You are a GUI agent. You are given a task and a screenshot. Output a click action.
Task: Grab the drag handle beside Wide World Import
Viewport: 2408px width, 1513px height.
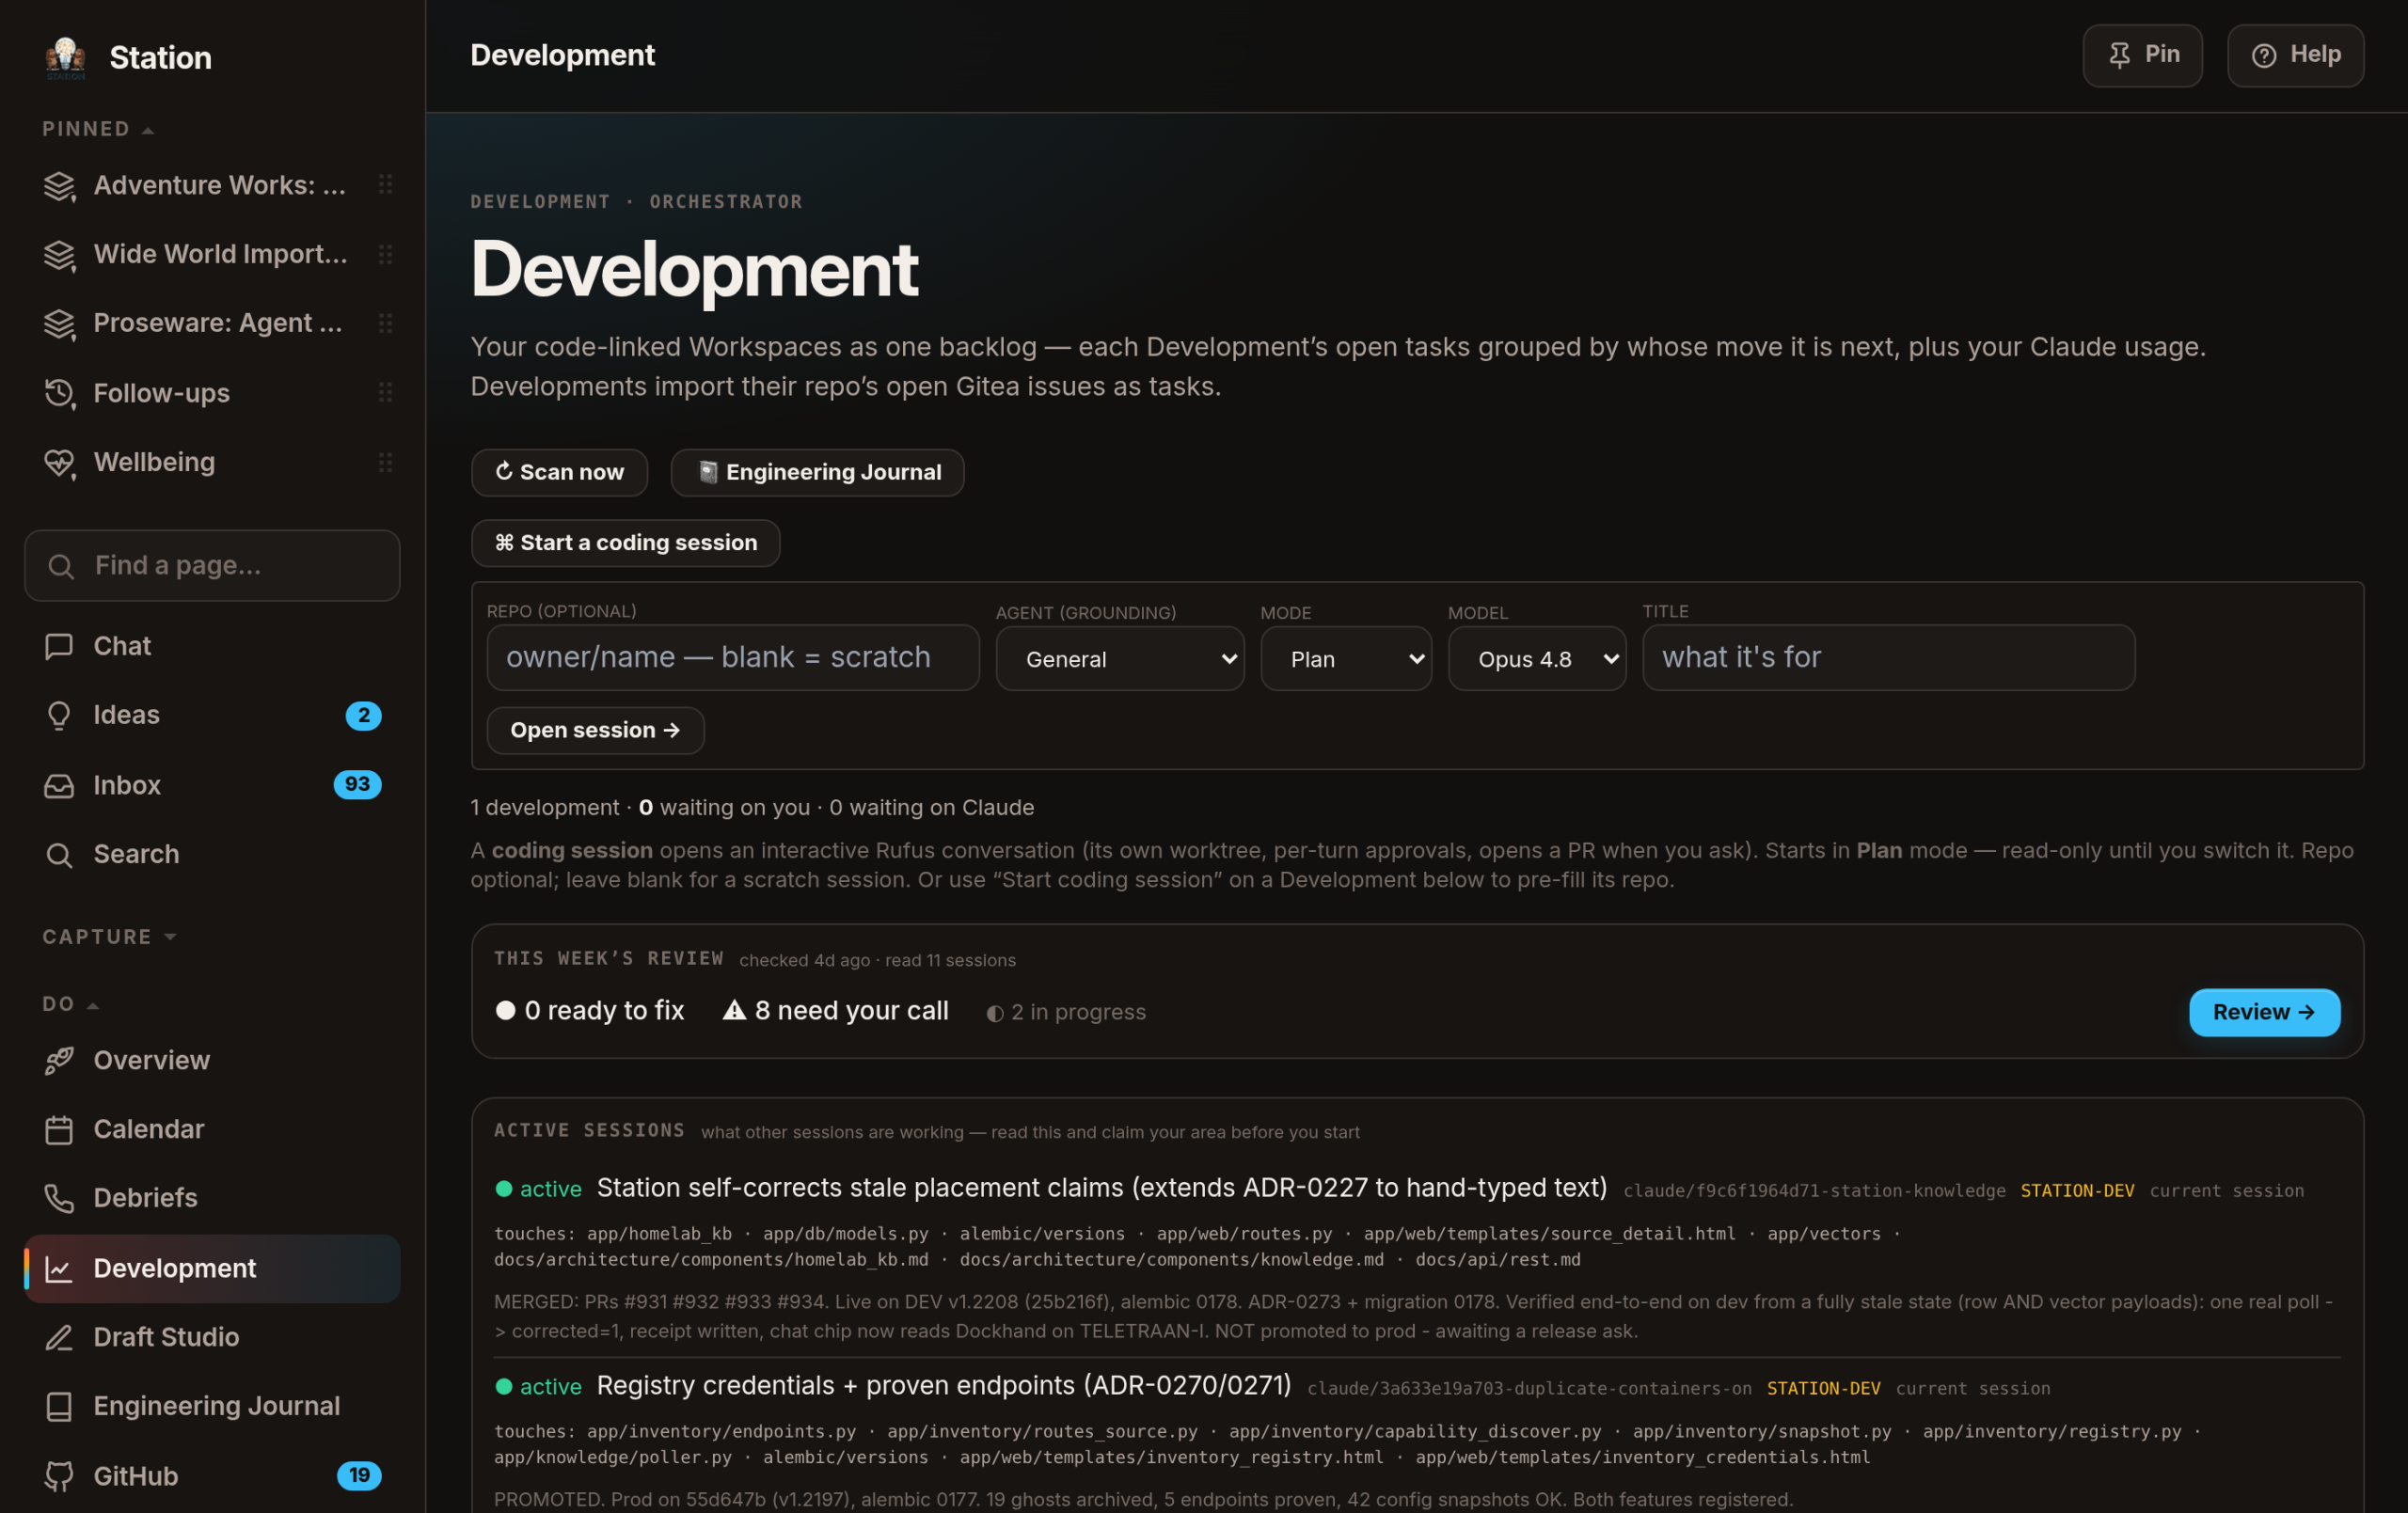[385, 254]
